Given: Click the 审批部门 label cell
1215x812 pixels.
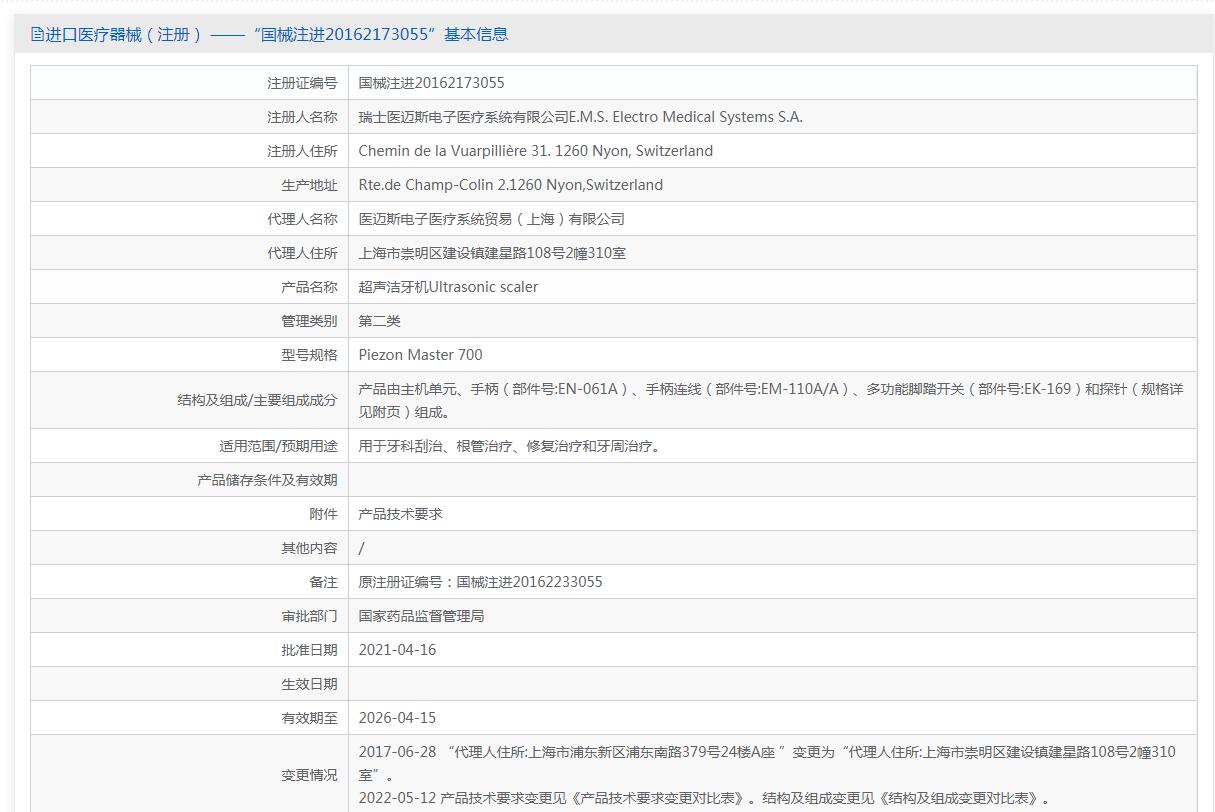Looking at the screenshot, I should [x=189, y=616].
